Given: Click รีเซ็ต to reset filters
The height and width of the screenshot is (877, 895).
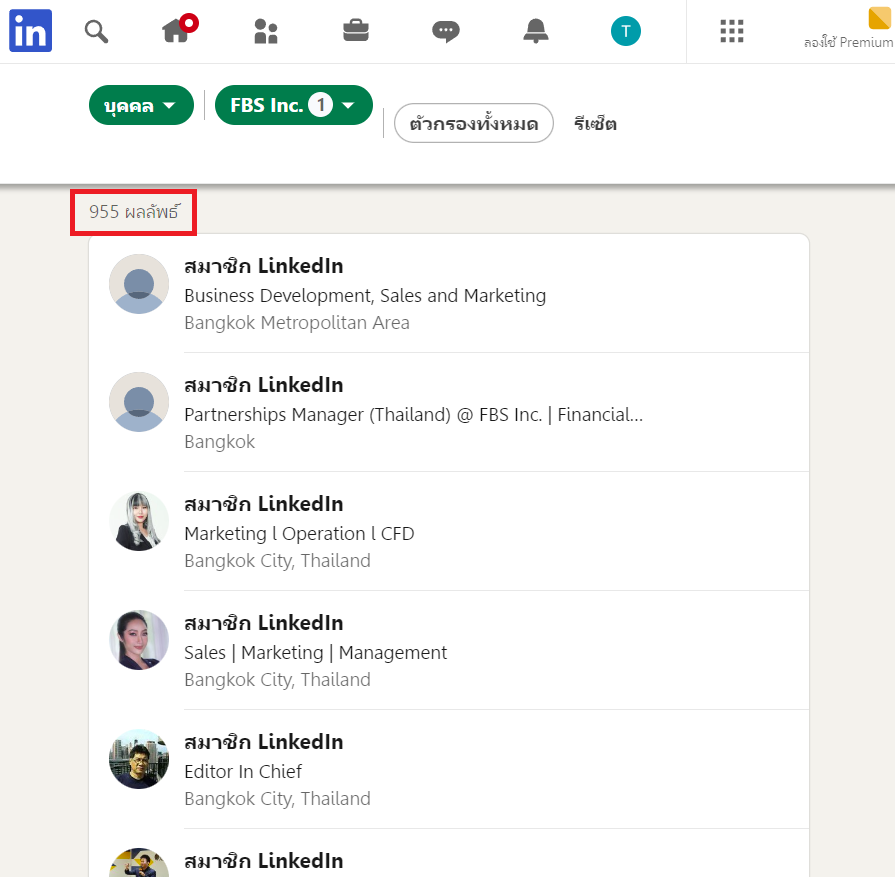Looking at the screenshot, I should 595,124.
